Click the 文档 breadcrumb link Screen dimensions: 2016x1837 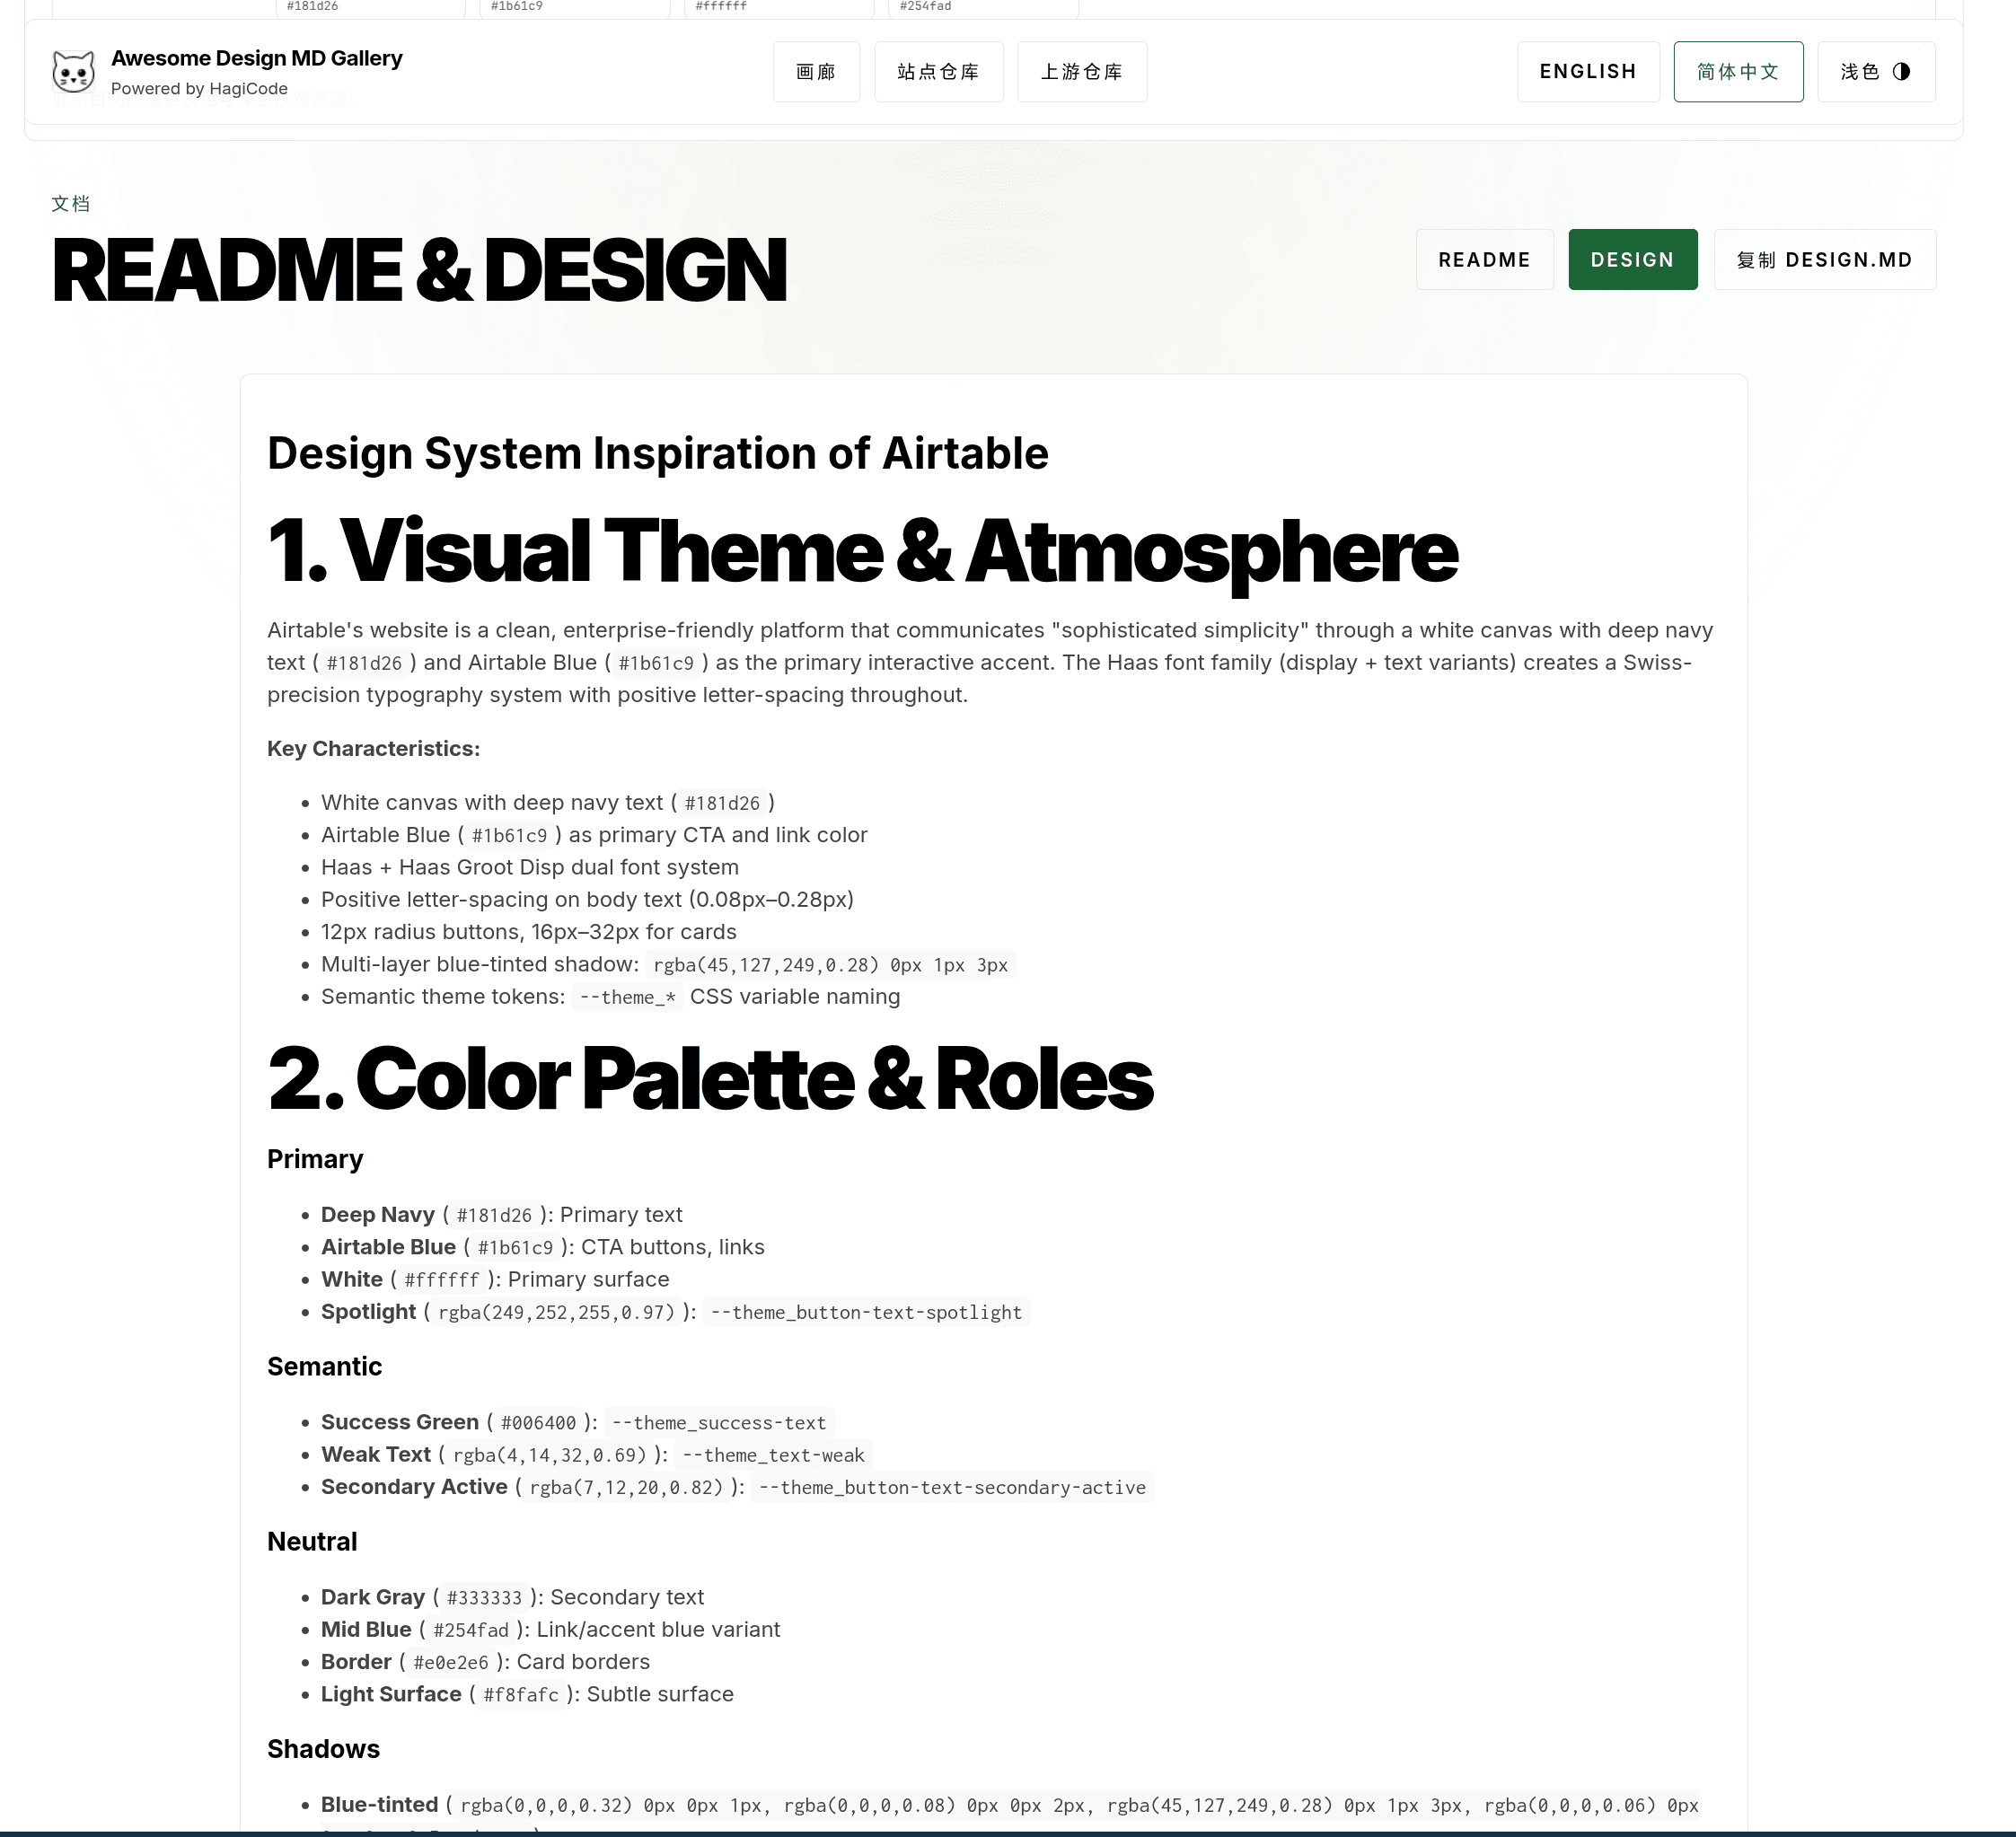tap(70, 203)
